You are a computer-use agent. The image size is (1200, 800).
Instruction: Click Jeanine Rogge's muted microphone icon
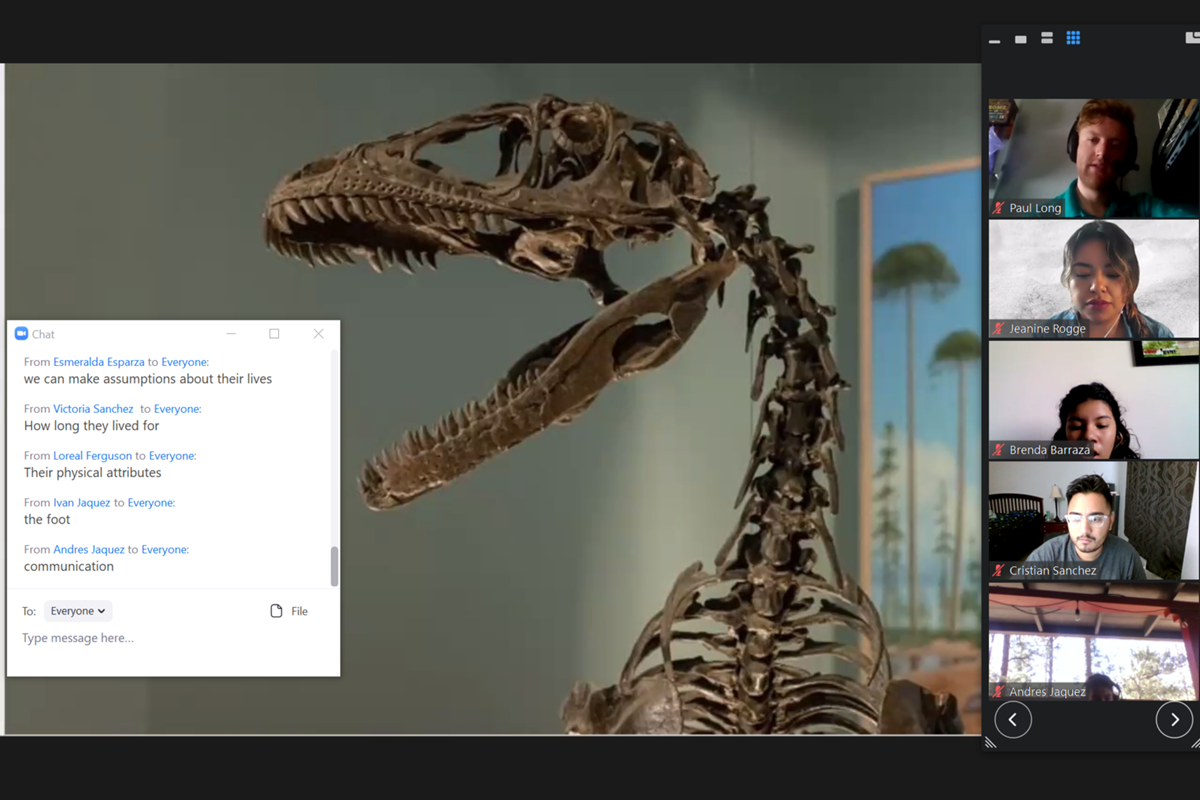998,329
